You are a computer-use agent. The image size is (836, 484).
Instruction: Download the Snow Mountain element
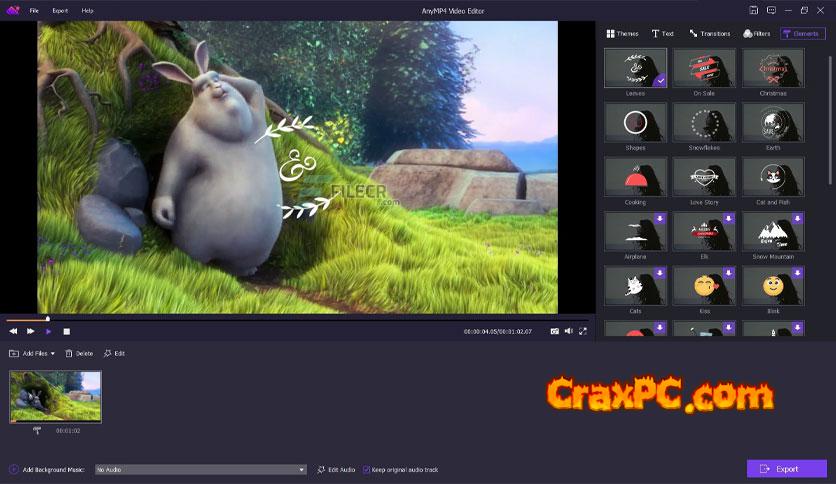pos(797,219)
